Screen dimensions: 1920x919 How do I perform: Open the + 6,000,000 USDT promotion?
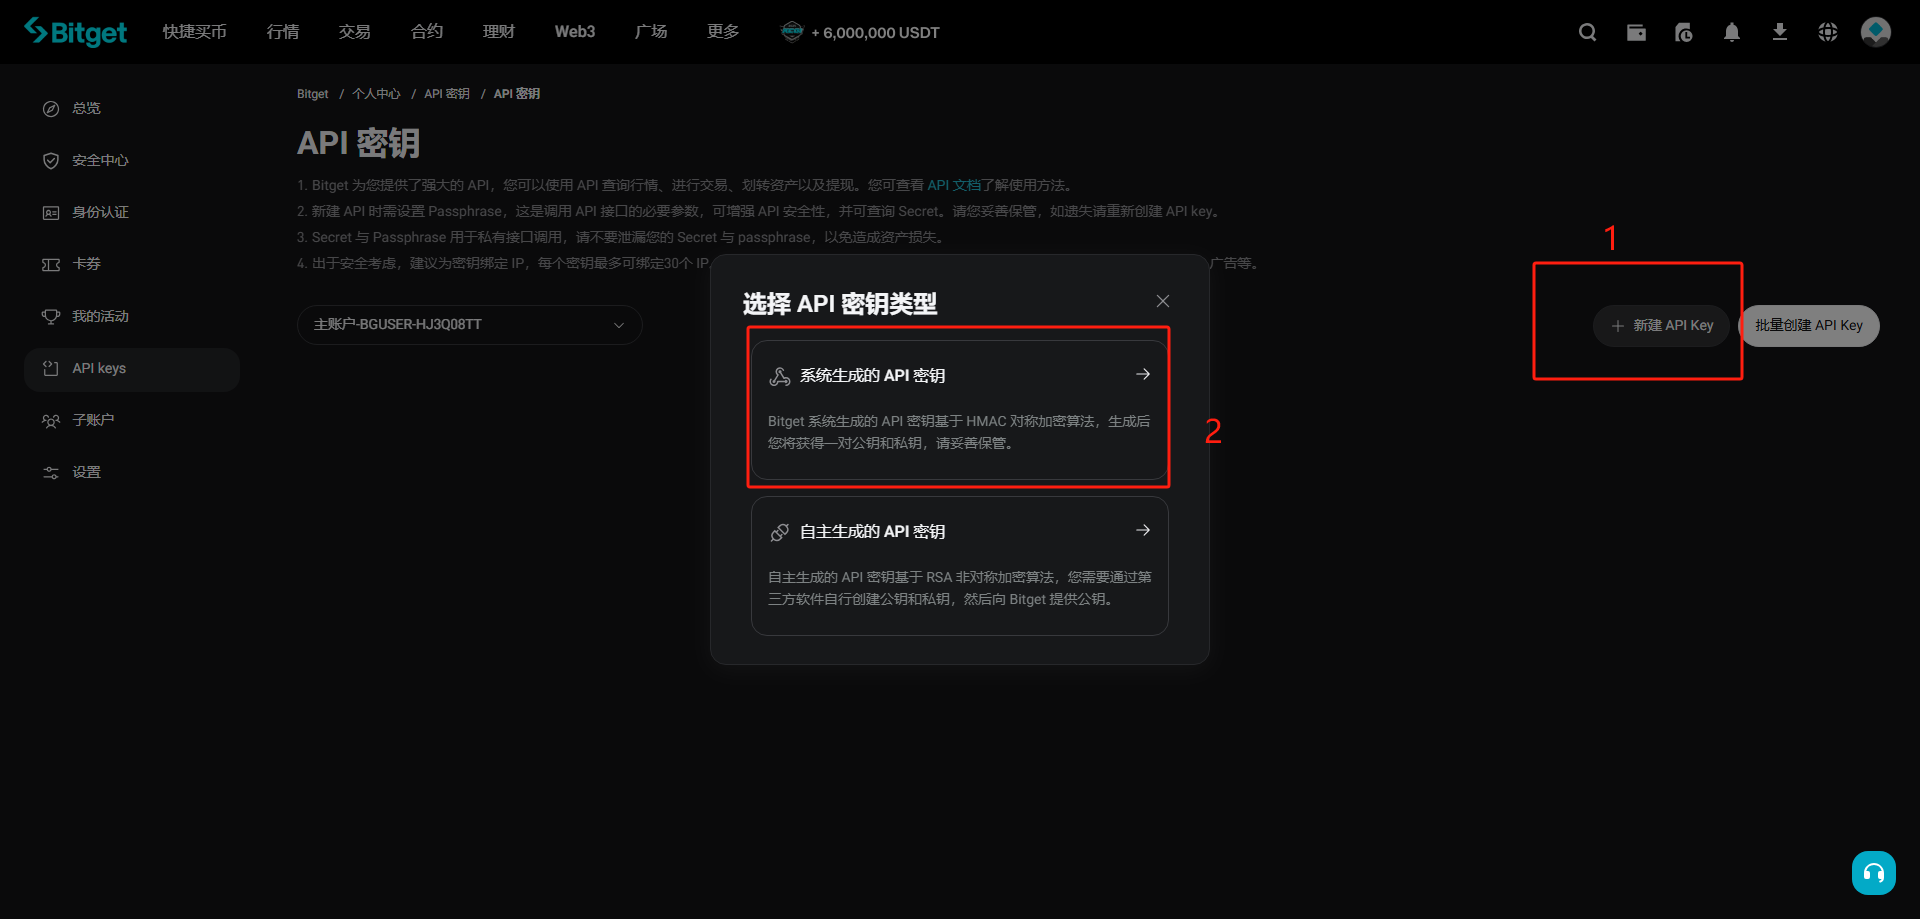[x=875, y=33]
